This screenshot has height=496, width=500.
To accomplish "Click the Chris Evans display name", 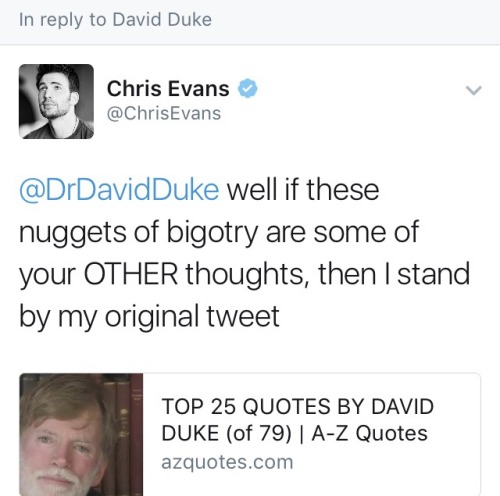I will point(168,89).
